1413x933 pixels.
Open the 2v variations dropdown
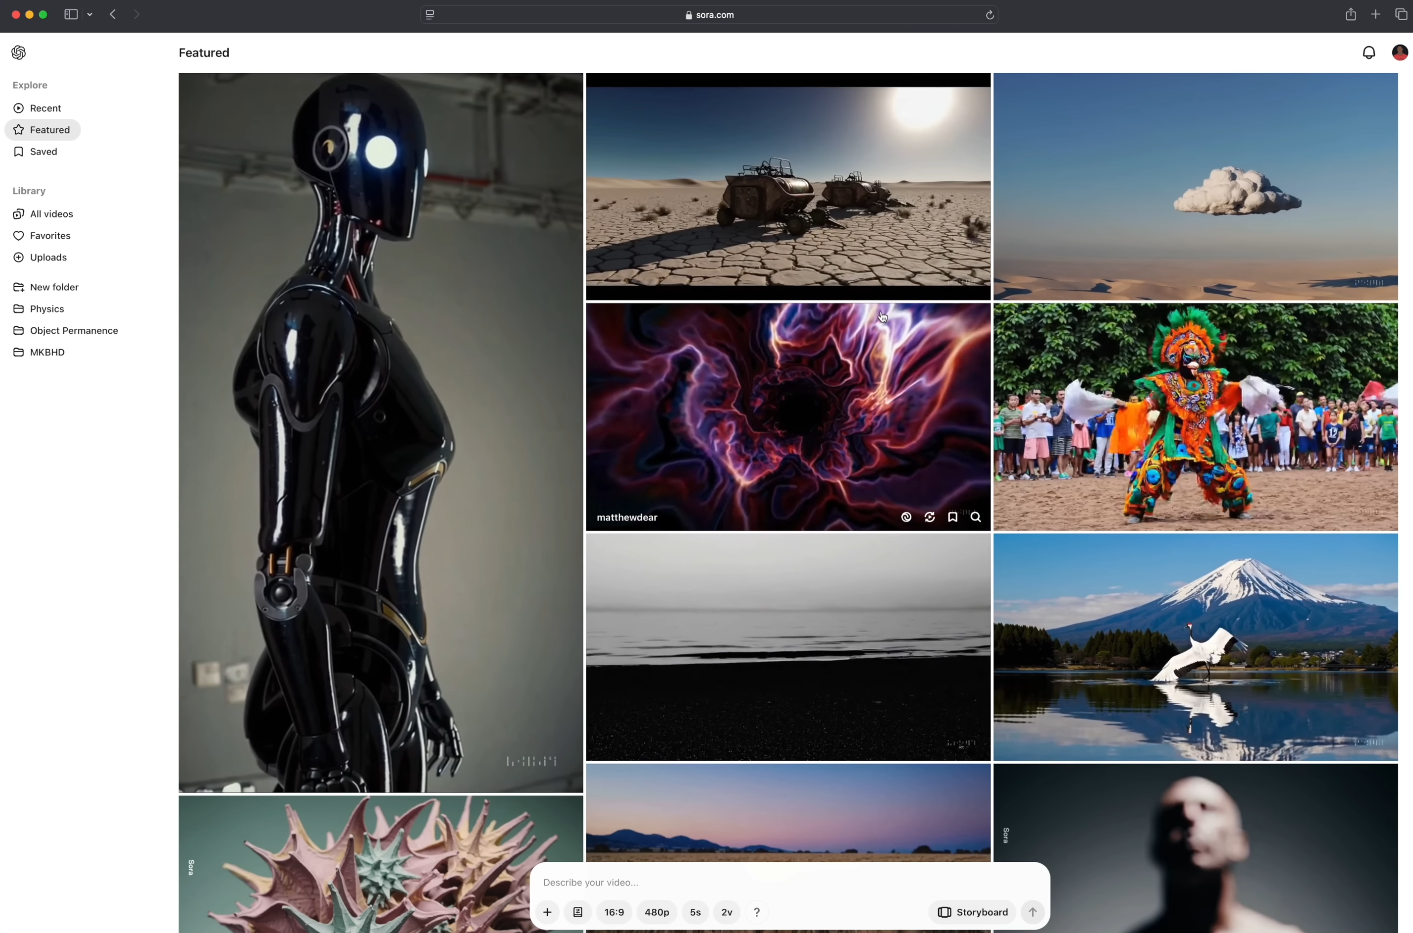[x=727, y=912]
